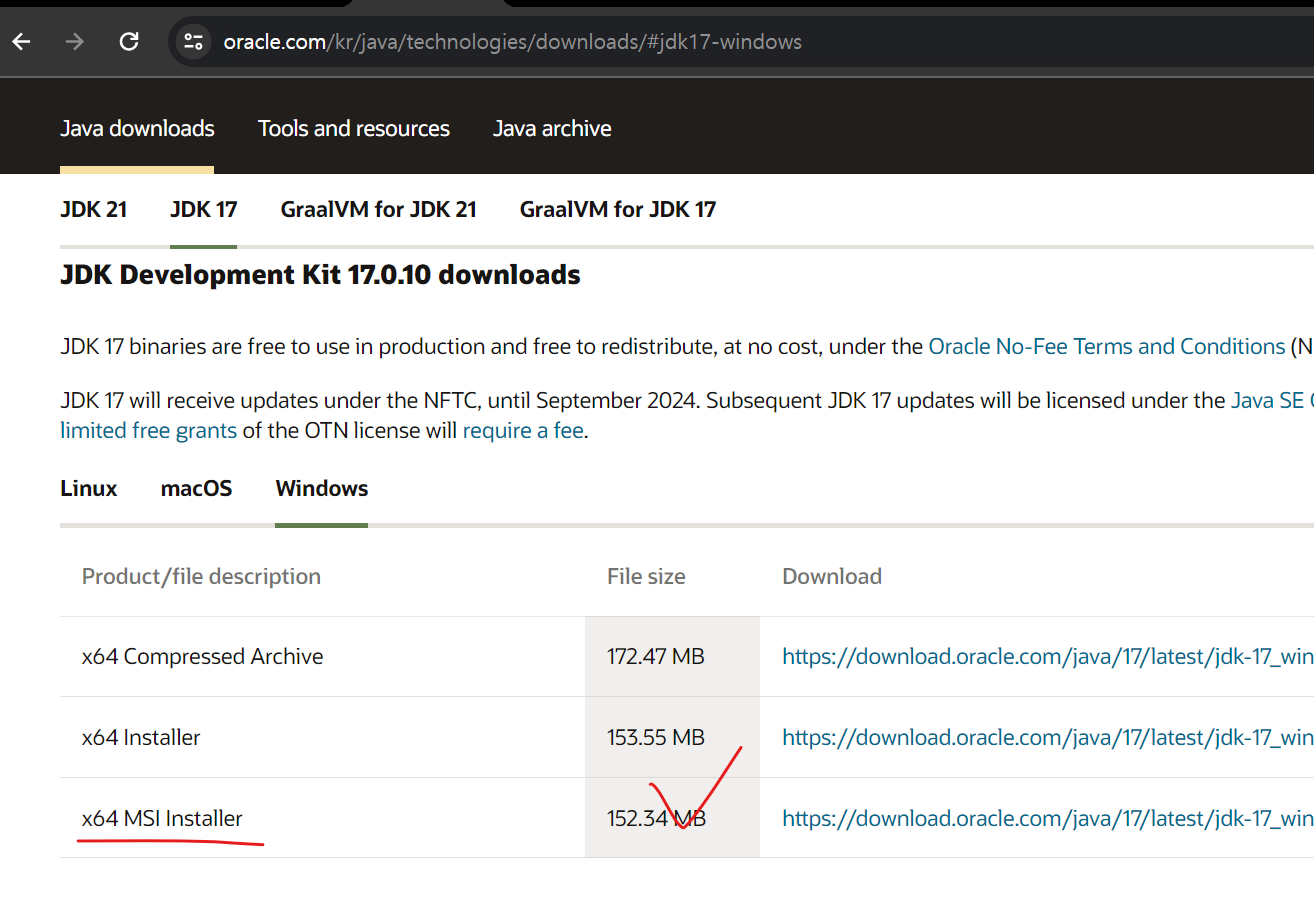The width and height of the screenshot is (1314, 906).
Task: Open the Java SE license link
Action: click(x=1271, y=400)
